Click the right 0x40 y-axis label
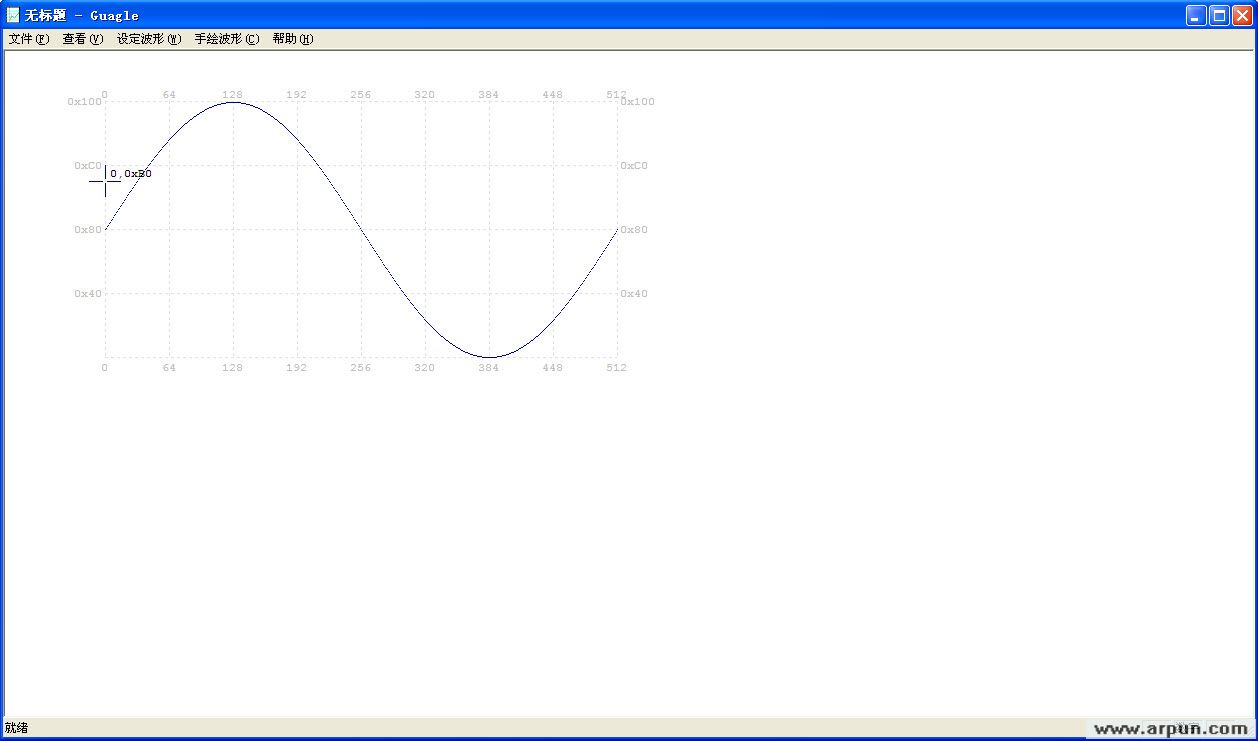The image size is (1258, 741). tap(634, 294)
